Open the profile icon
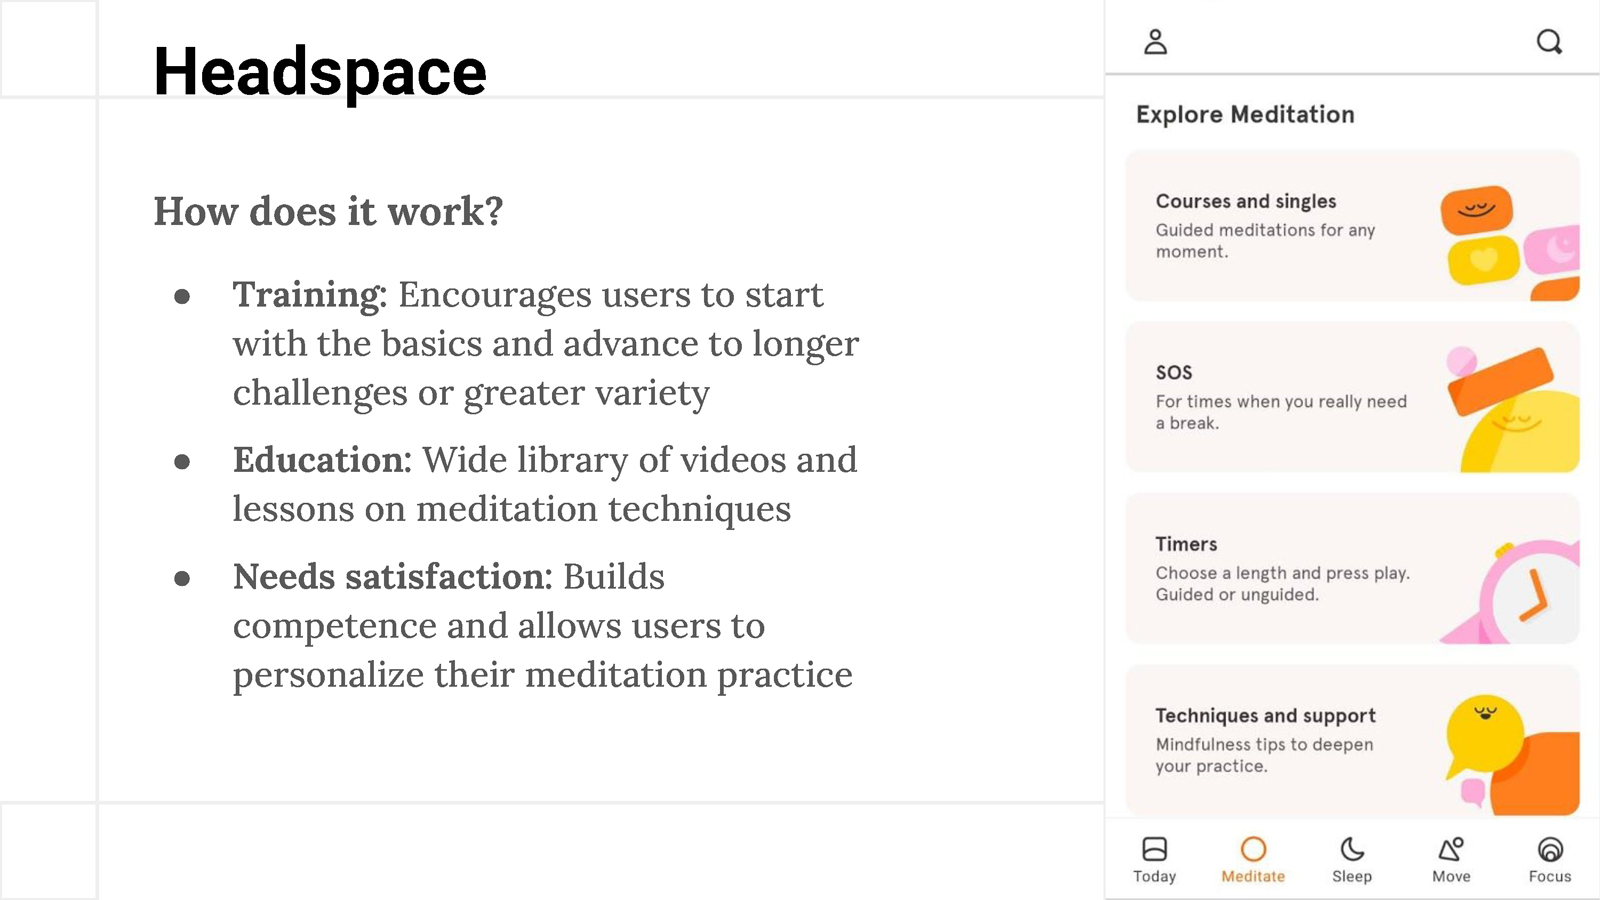The image size is (1600, 900). (1155, 42)
